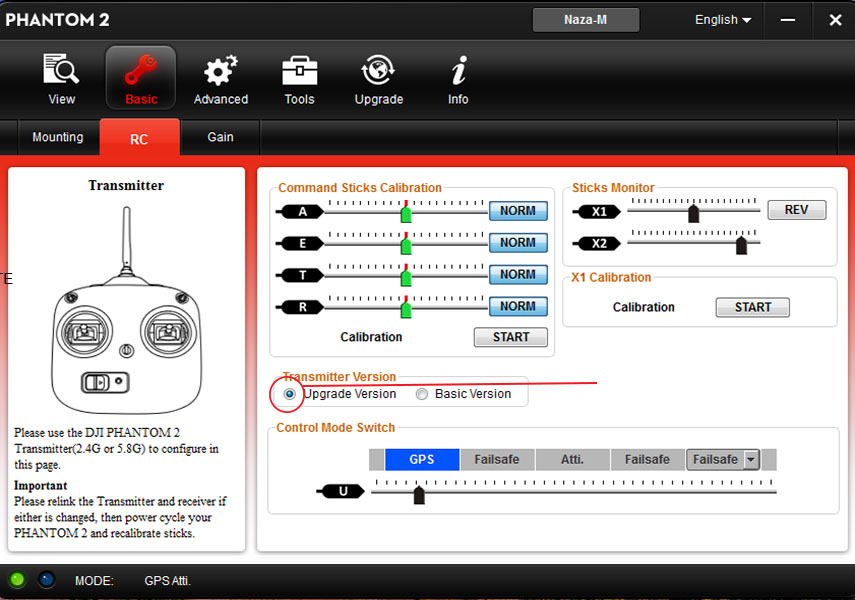Image resolution: width=855 pixels, height=600 pixels.
Task: Select Failsafe segment after Atti.
Action: tap(647, 459)
